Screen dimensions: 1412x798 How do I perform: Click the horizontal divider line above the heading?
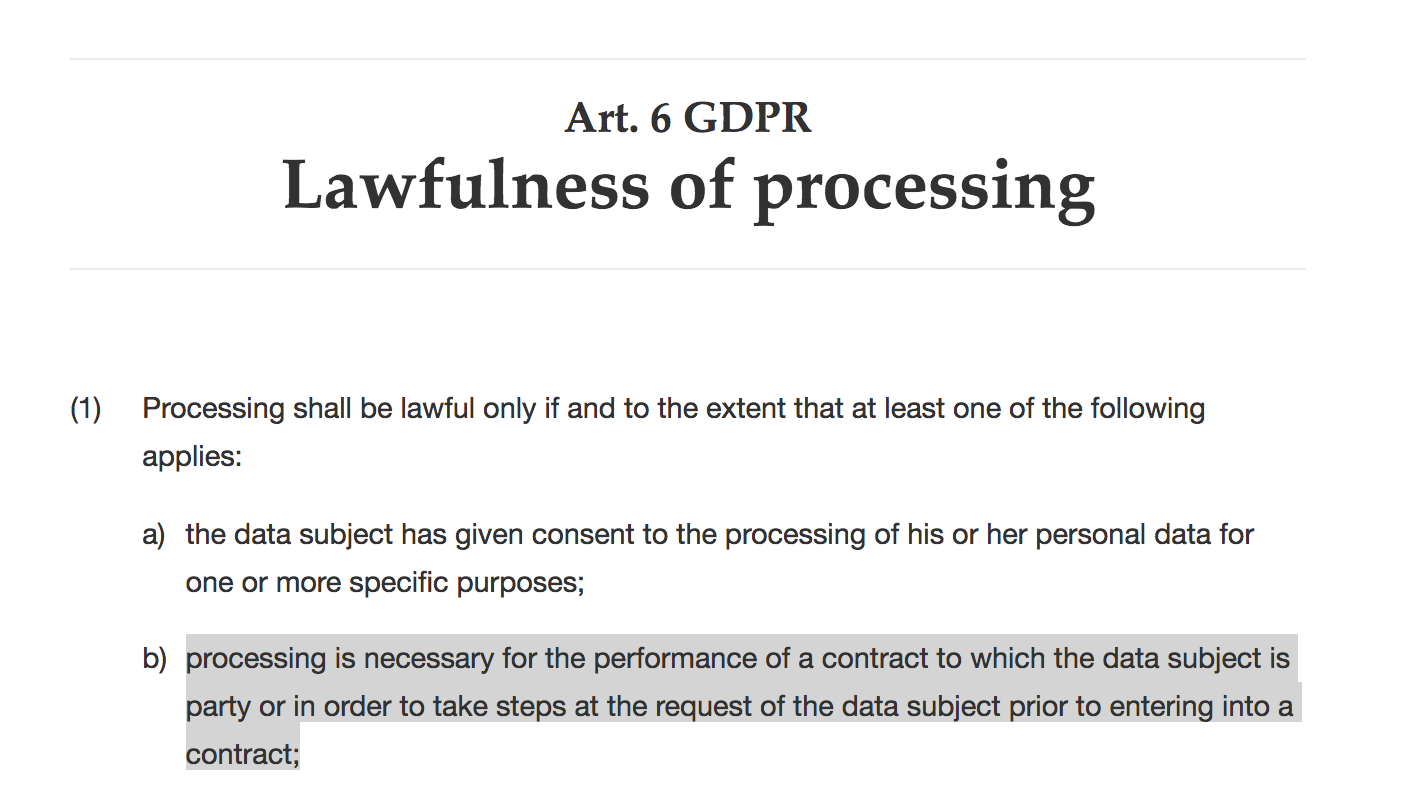point(688,59)
